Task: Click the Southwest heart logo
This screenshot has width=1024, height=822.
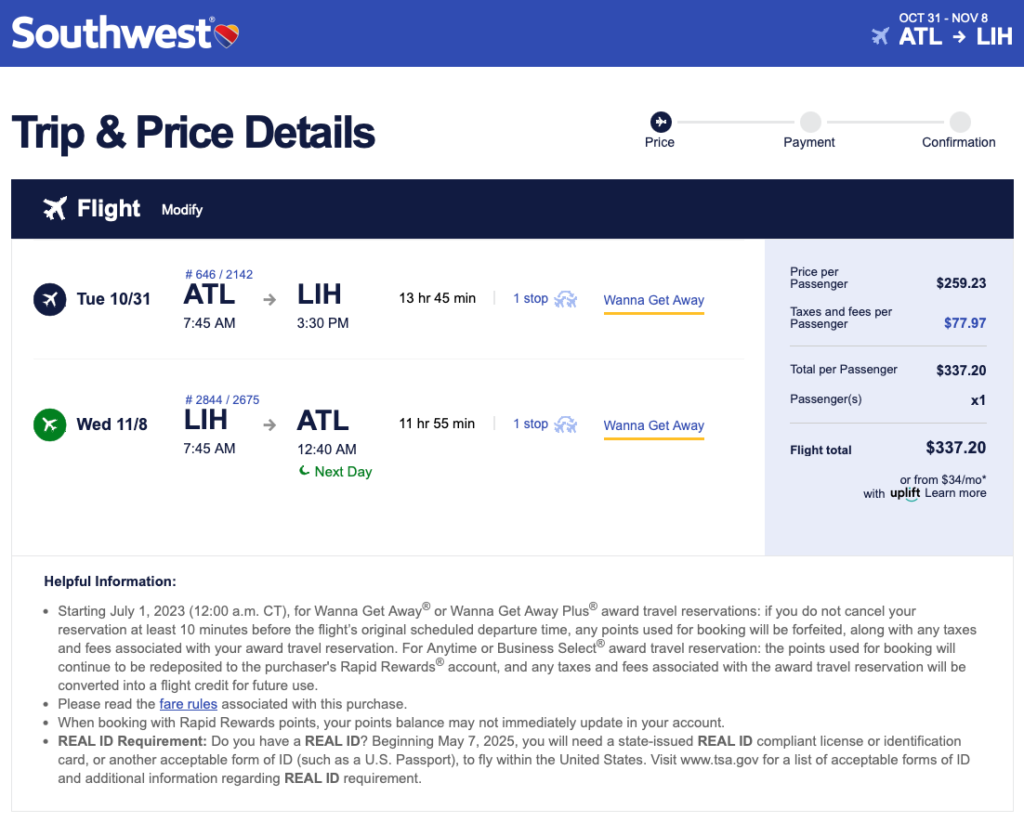Action: tap(227, 35)
